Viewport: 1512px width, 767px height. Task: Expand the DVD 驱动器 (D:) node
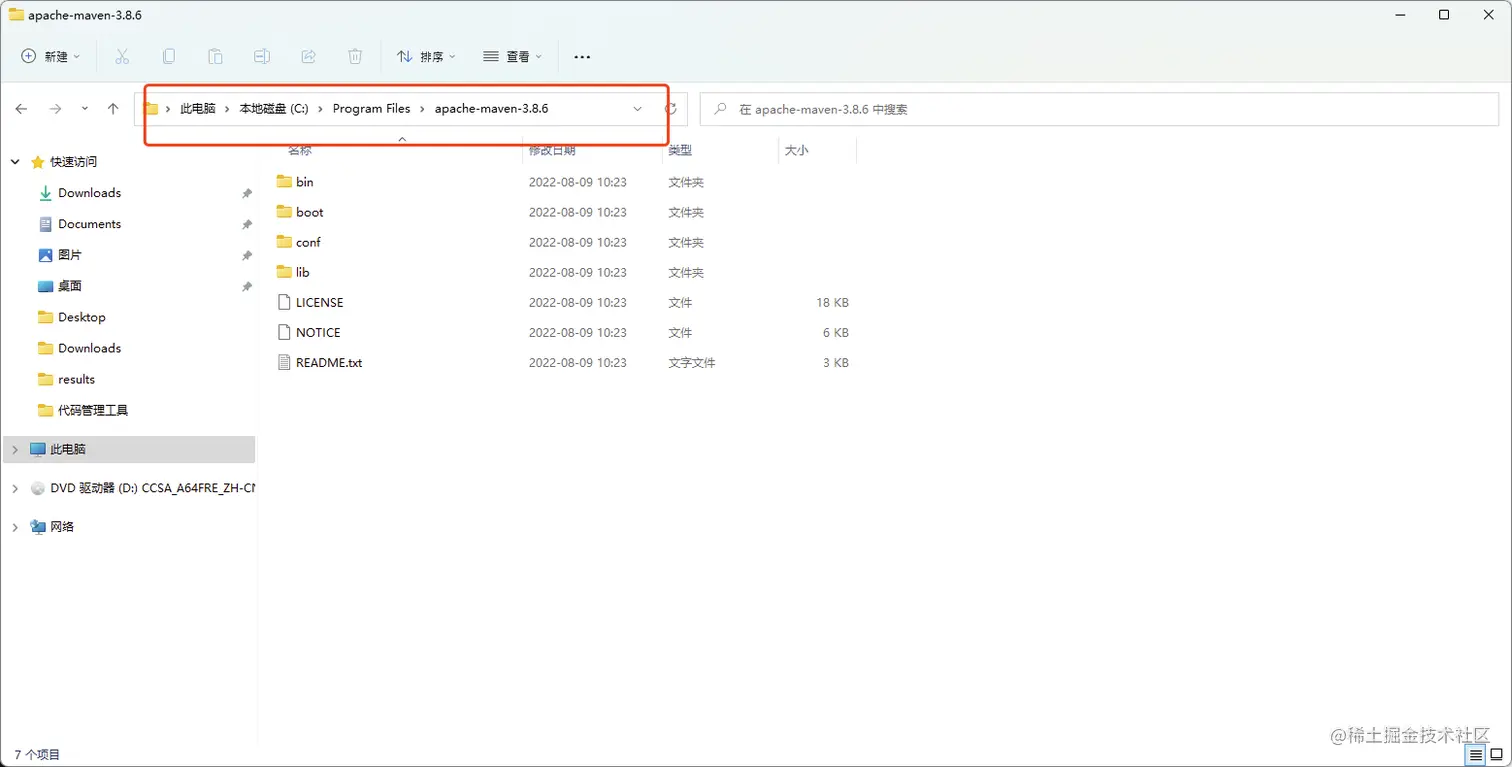click(x=15, y=488)
